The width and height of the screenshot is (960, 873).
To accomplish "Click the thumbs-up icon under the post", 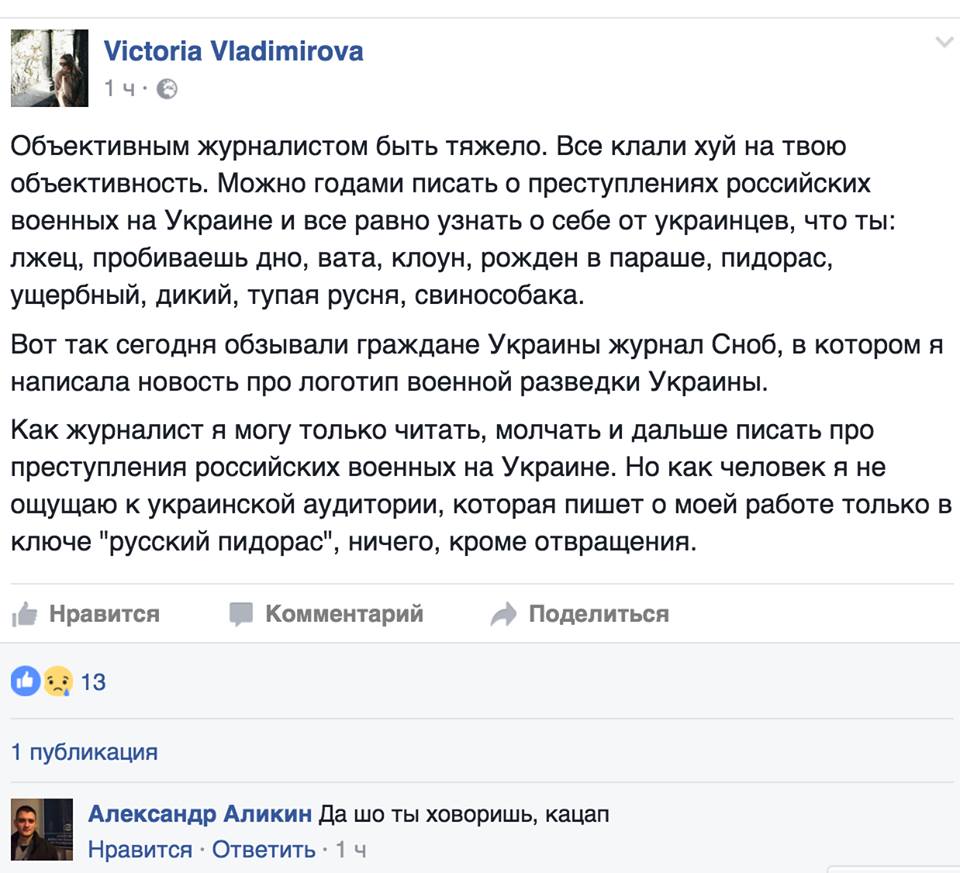I will point(24,614).
